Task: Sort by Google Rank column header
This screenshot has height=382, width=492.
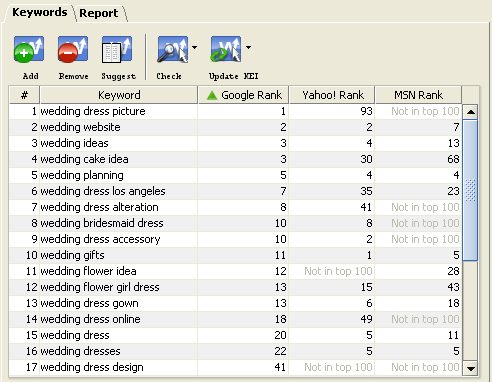Action: coord(244,95)
